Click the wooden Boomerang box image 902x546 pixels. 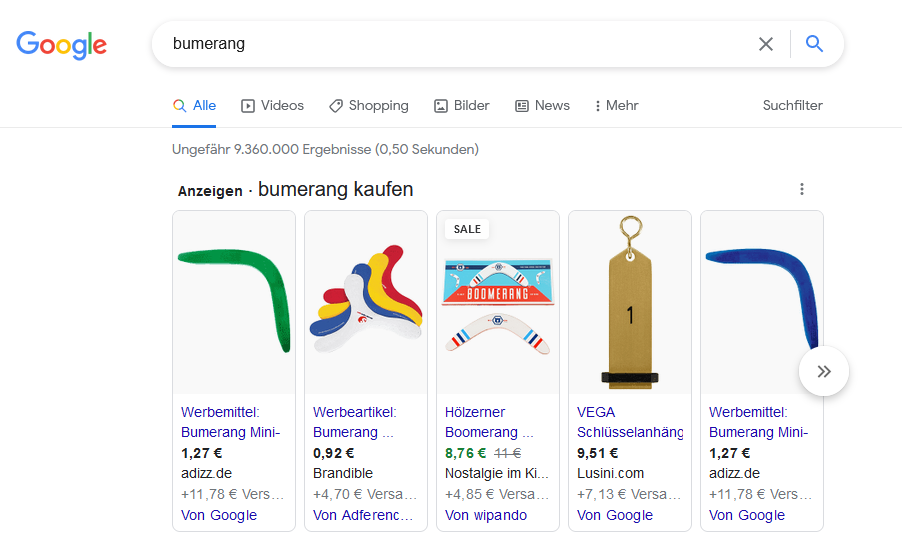498,302
